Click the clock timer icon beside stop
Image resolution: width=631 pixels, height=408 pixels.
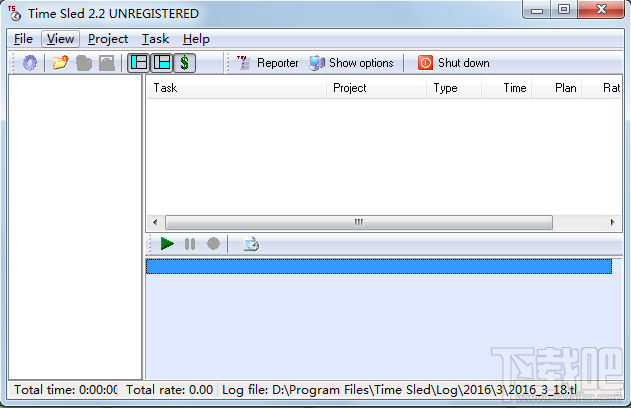252,244
